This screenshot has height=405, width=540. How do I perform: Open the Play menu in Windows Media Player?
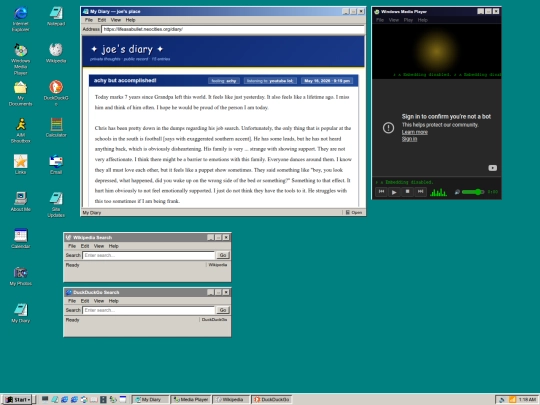(408, 20)
